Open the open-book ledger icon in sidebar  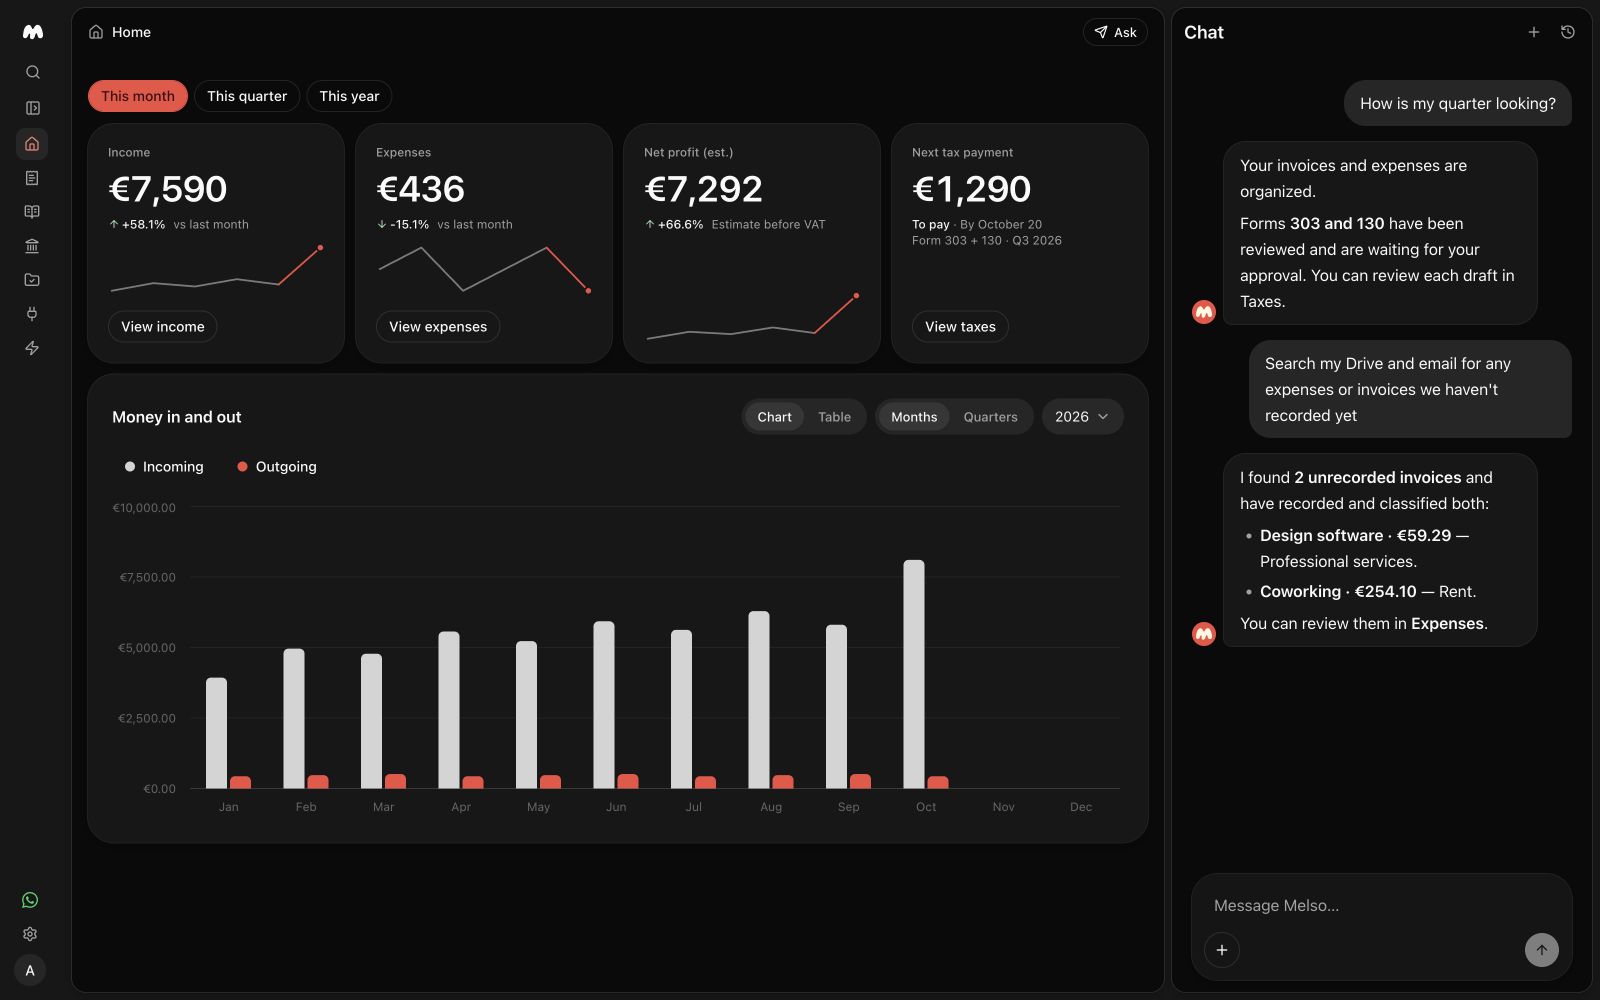coord(32,212)
